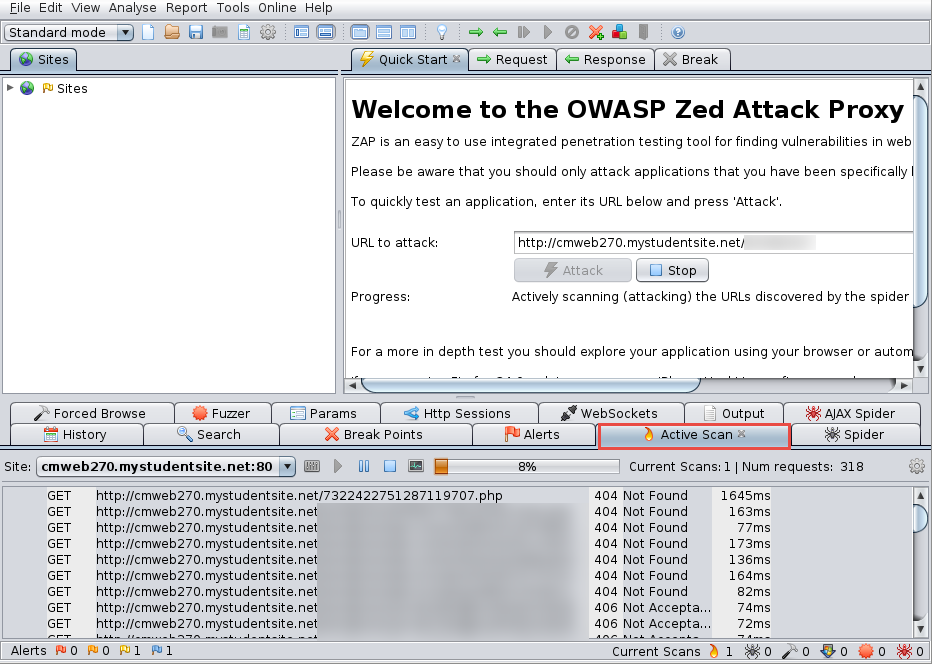Viewport: 932px width, 664px height.
Task: Click the 8% active scan progress bar
Action: pos(527,467)
